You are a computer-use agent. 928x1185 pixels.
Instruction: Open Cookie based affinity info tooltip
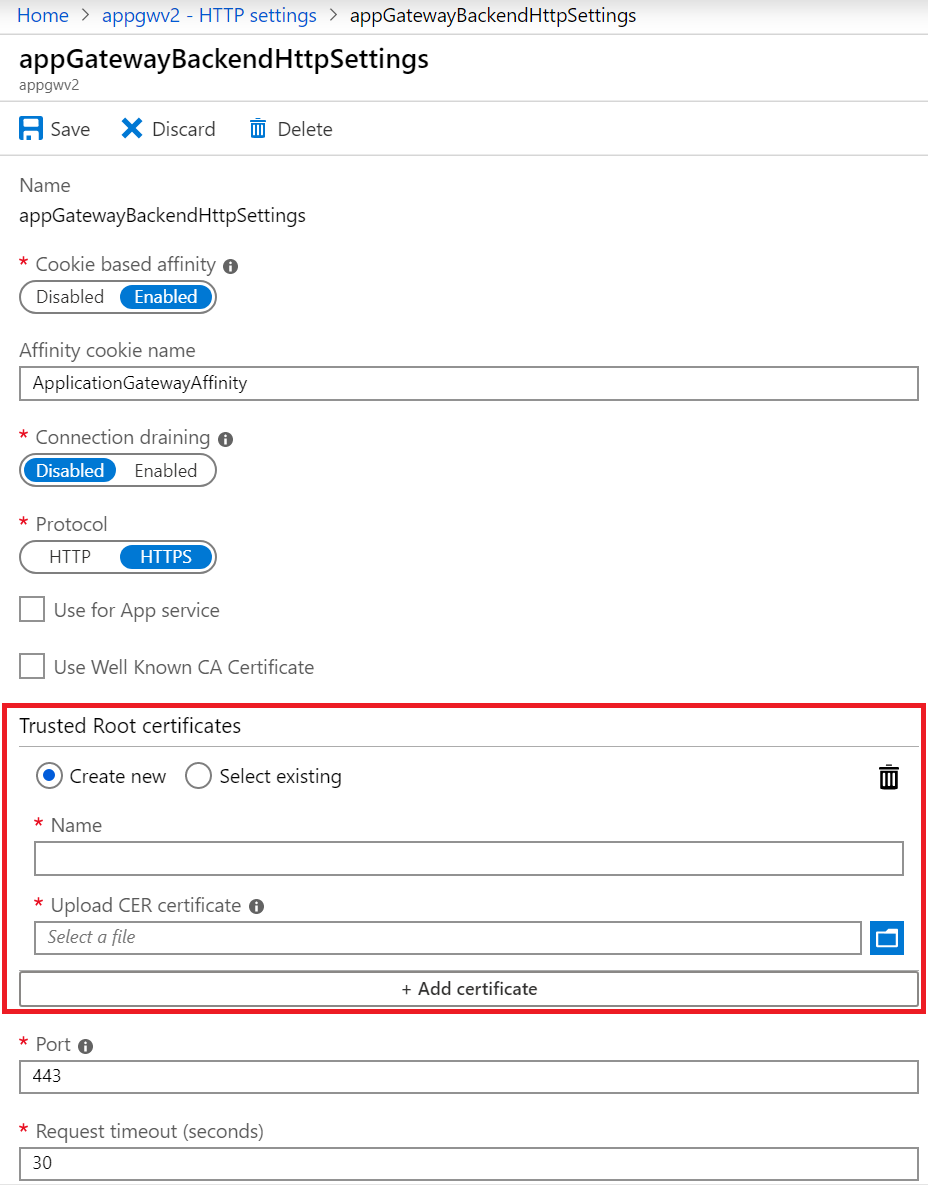tap(230, 266)
